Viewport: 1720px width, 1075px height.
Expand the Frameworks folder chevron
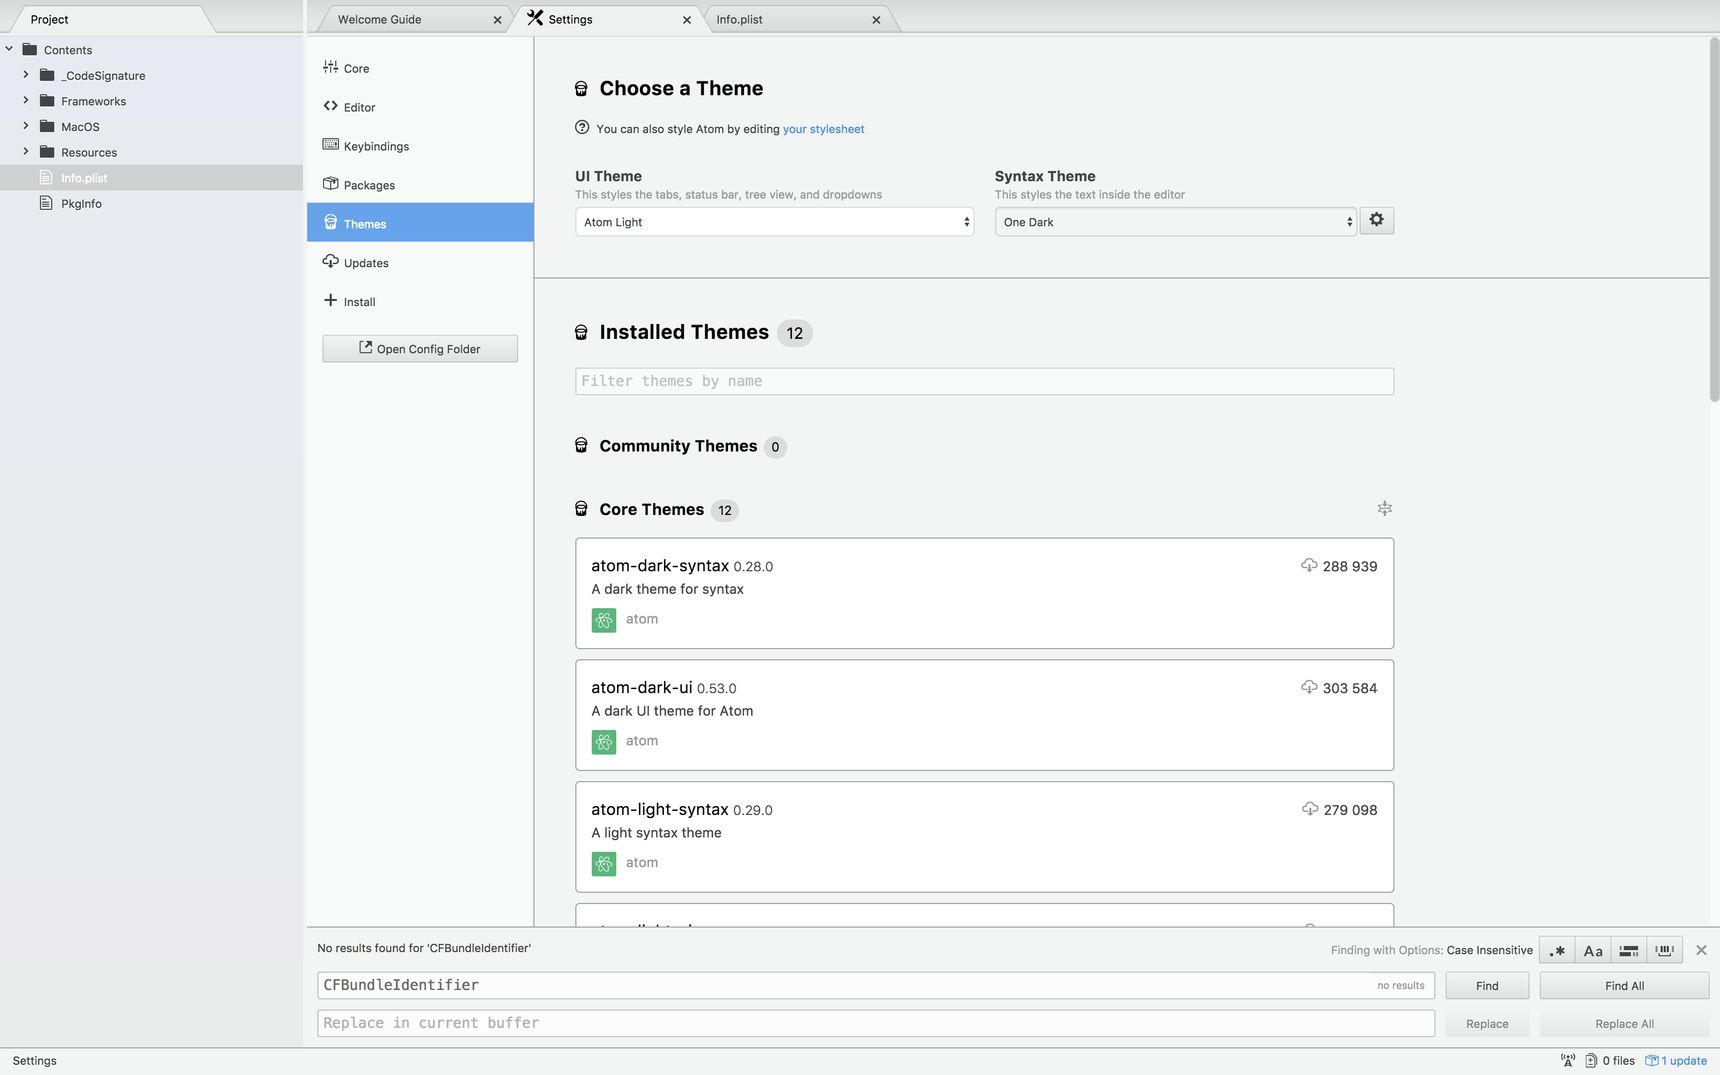pyautogui.click(x=26, y=100)
